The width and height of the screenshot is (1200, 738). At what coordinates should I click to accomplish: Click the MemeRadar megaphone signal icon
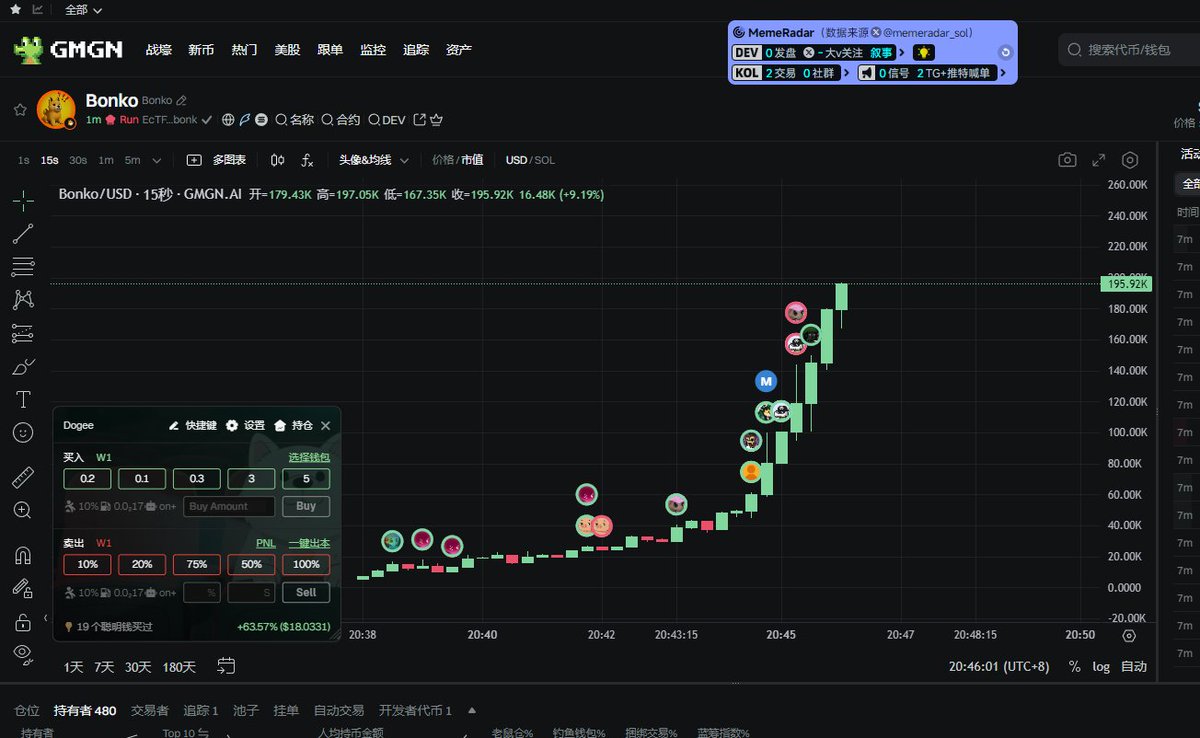[866, 73]
